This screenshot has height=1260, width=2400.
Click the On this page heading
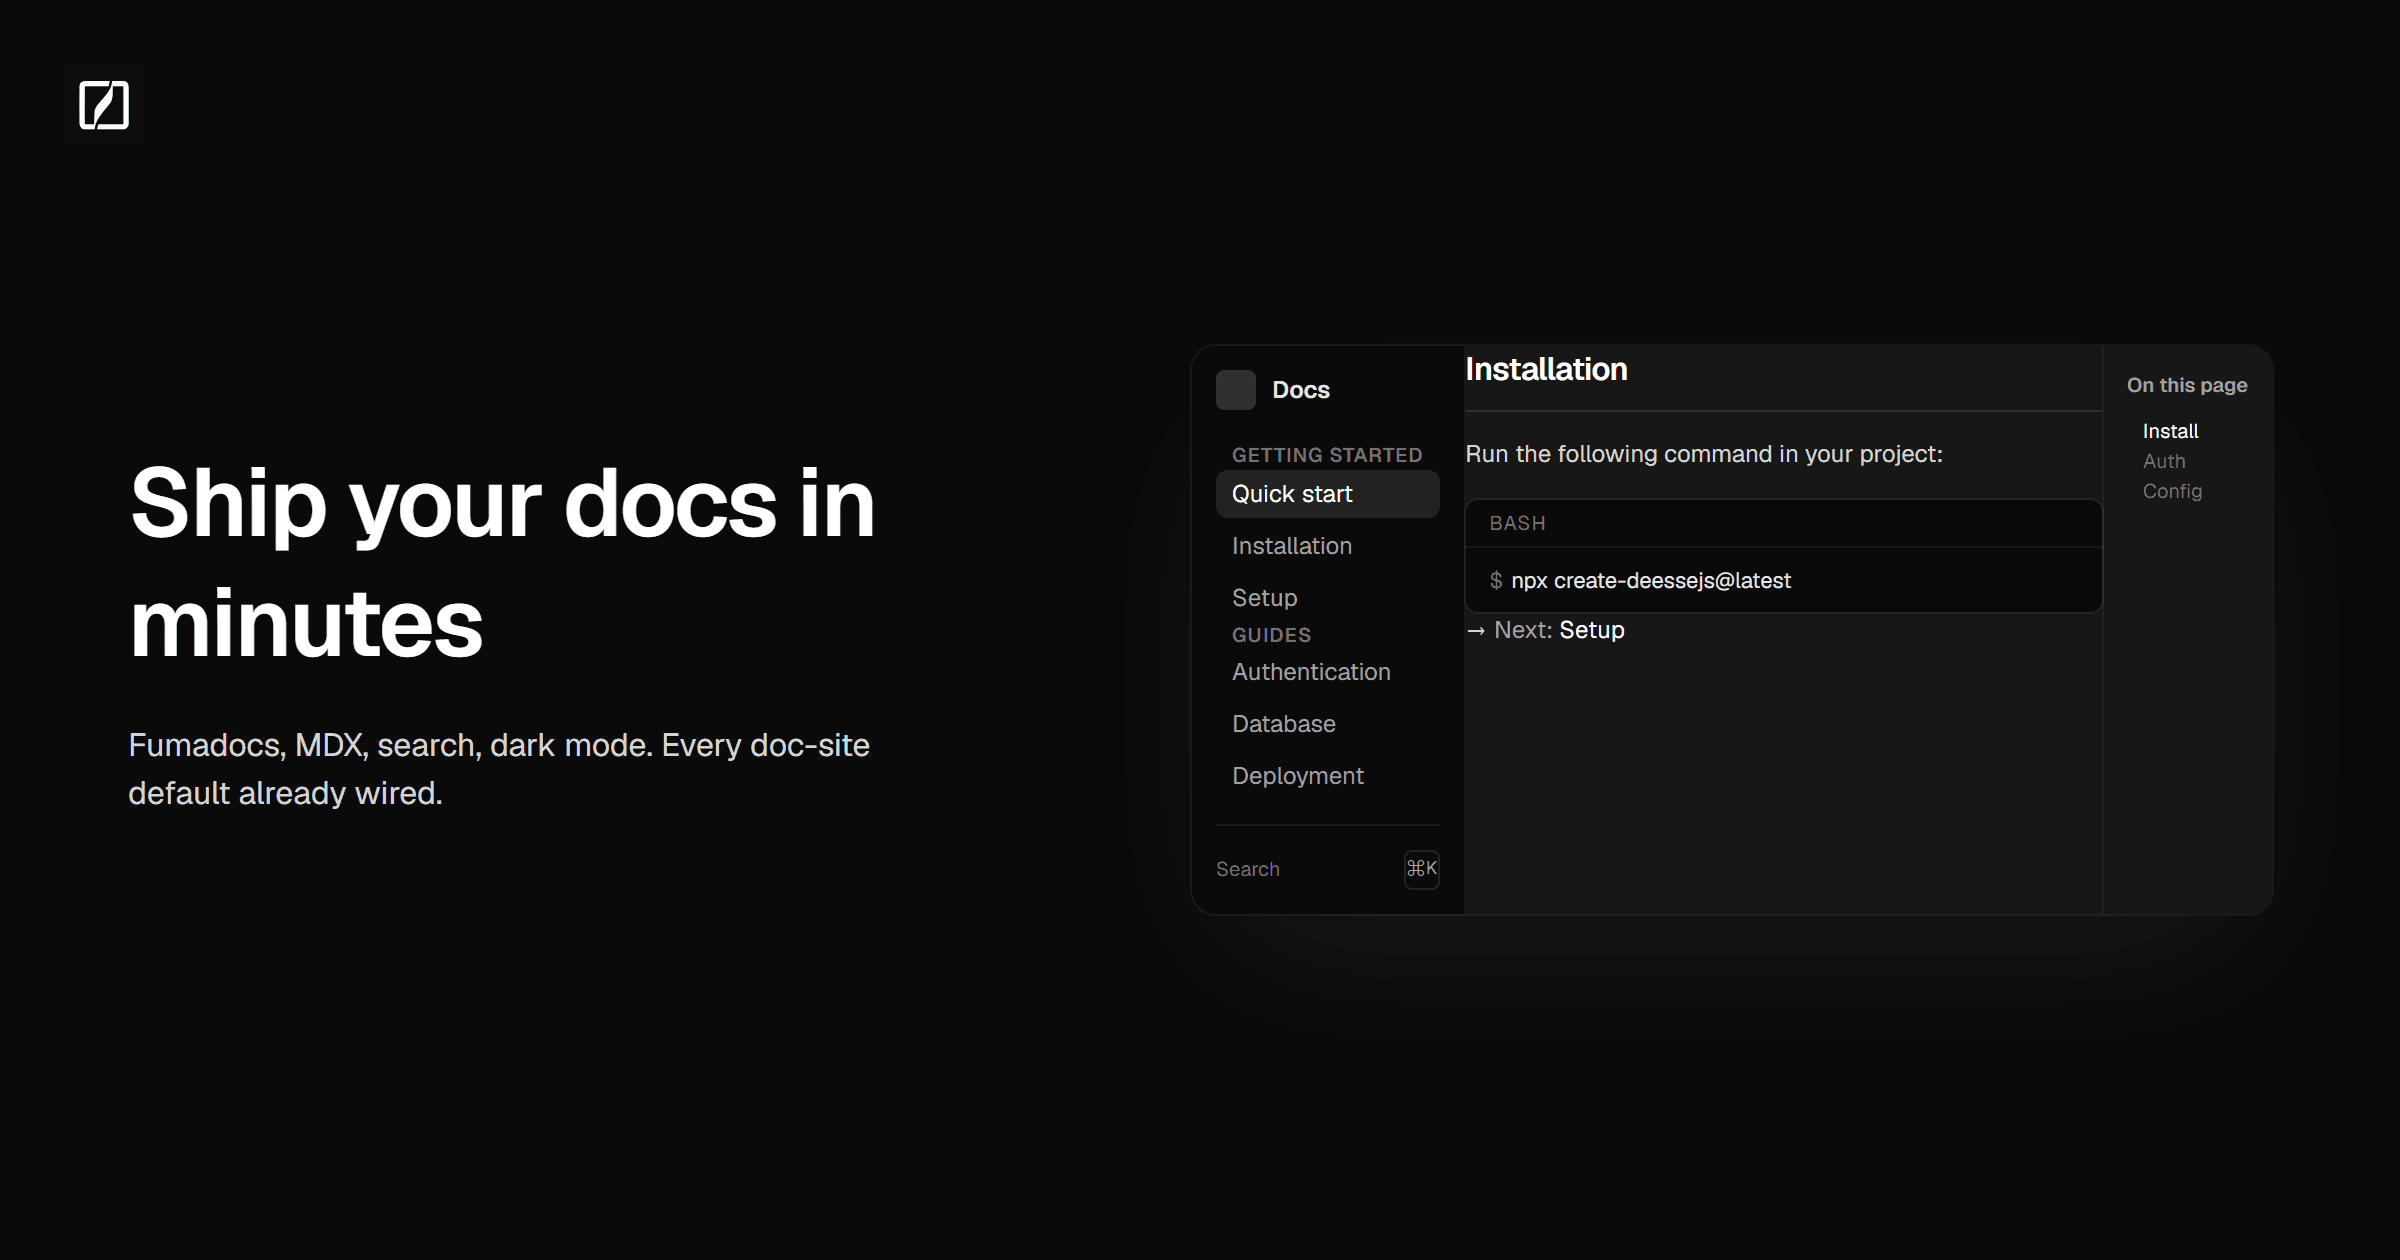coord(2187,385)
